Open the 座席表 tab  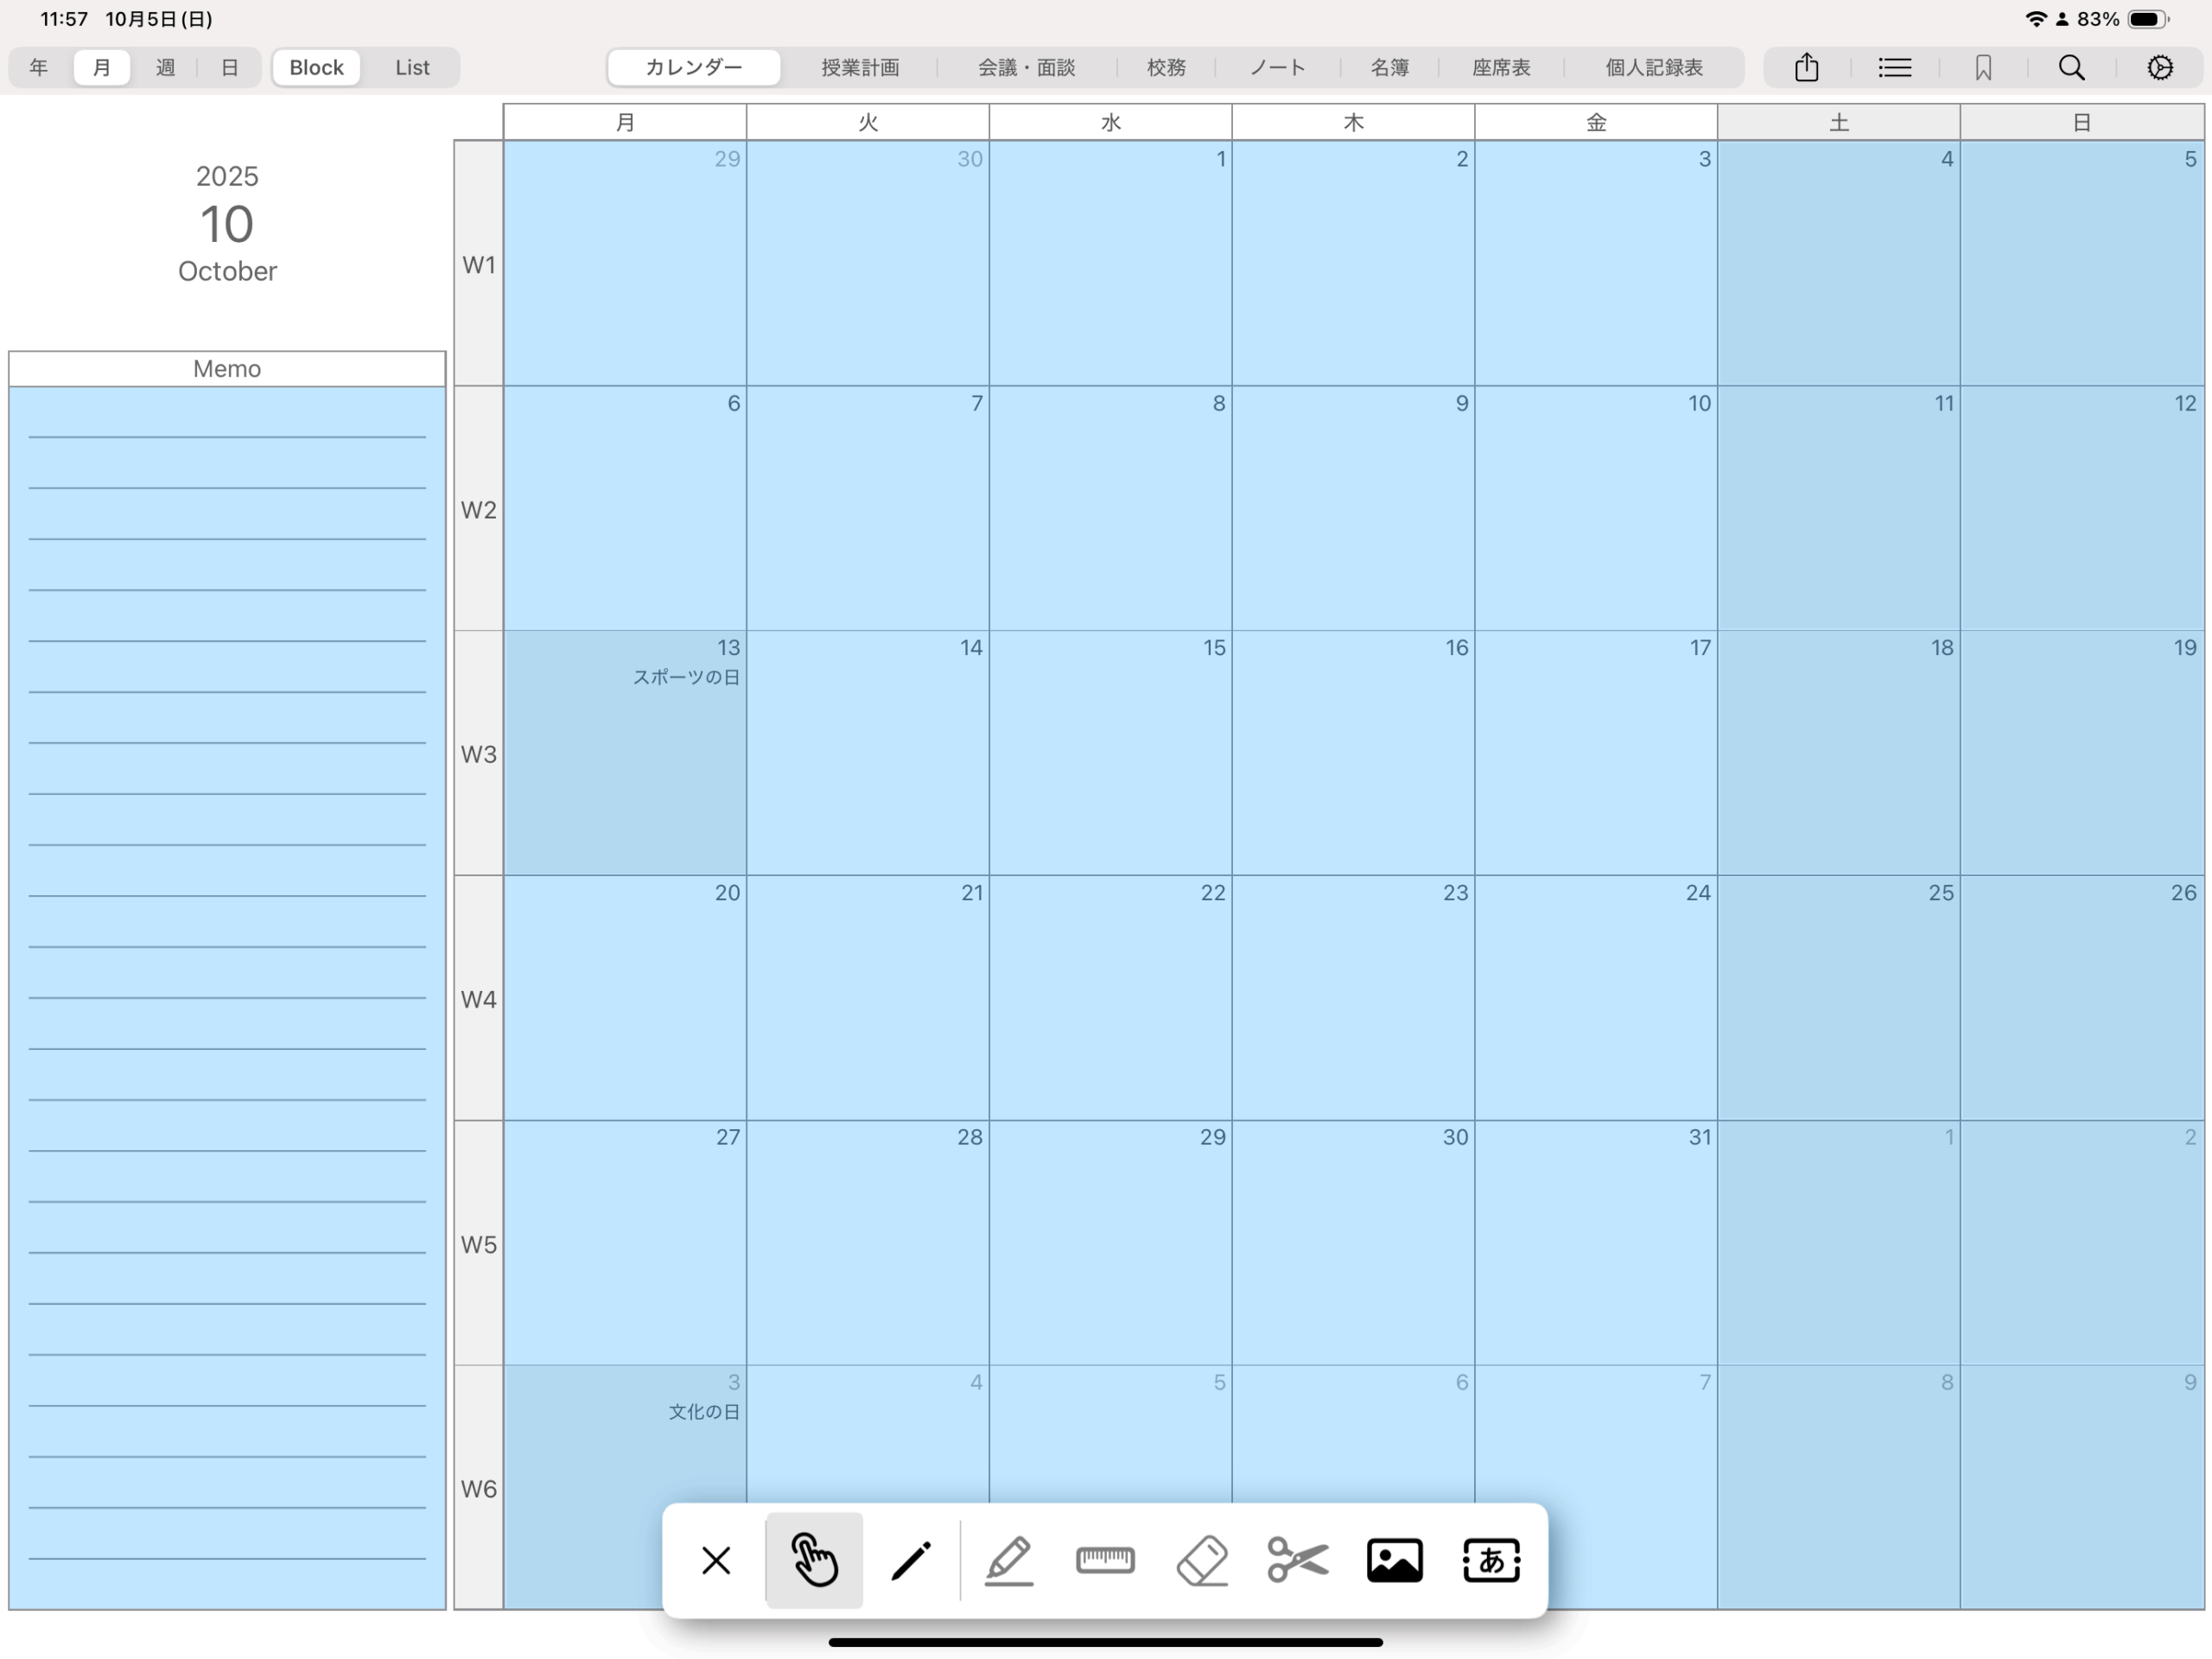1500,68
